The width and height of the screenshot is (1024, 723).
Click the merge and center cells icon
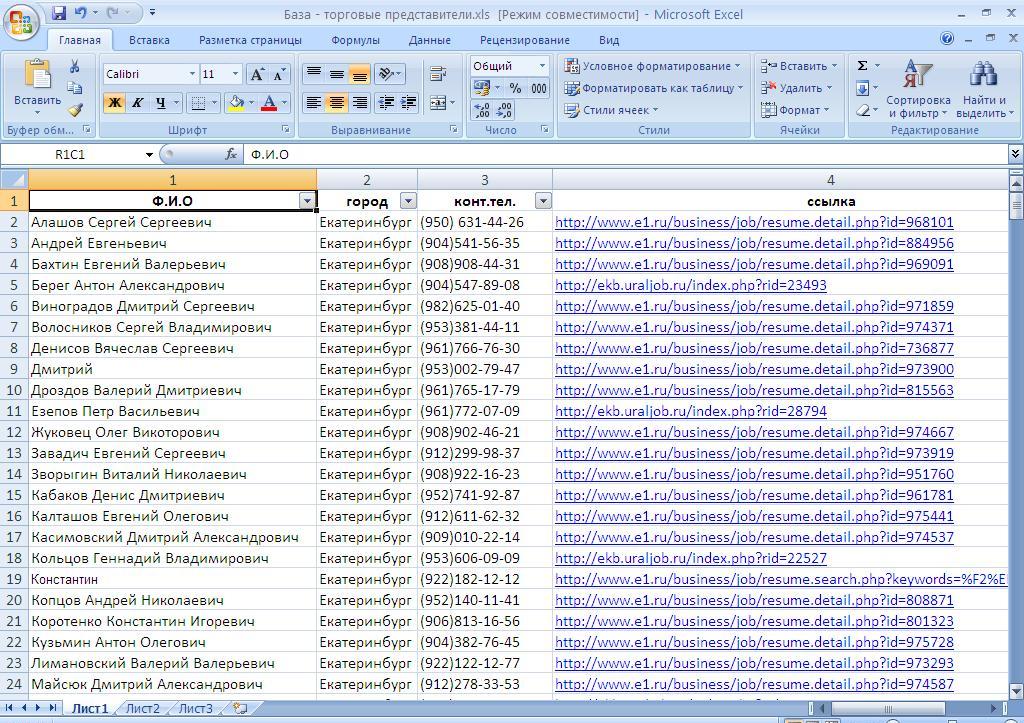coord(438,103)
